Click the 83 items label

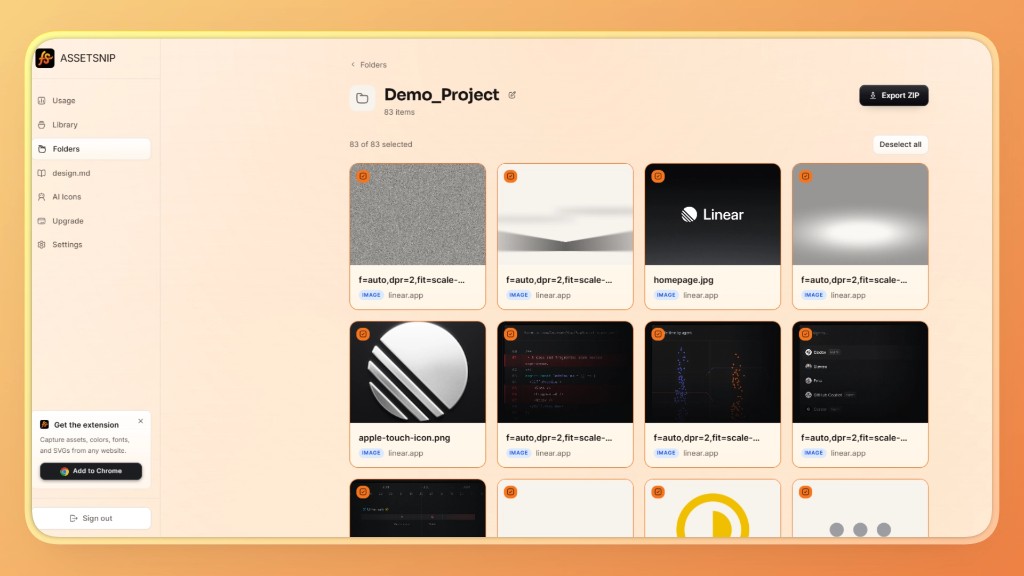(x=399, y=112)
